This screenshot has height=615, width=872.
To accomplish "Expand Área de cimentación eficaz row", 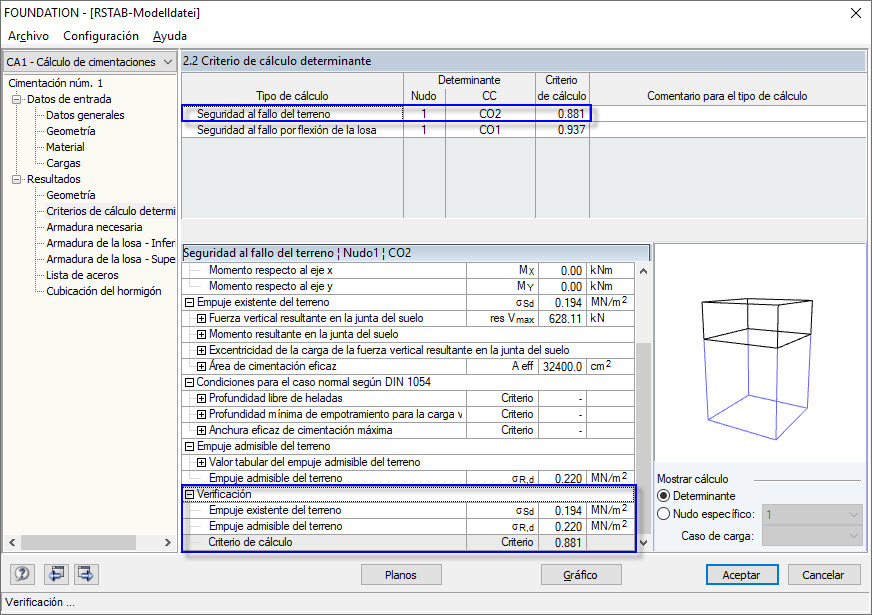I will (201, 366).
